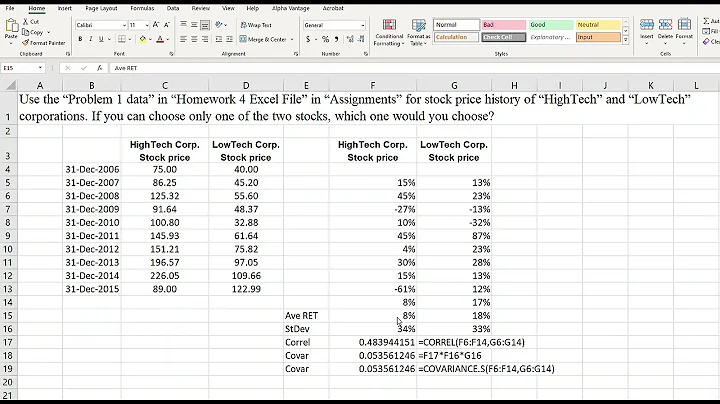The height and width of the screenshot is (404, 720).
Task: Apply Accounting dollar number format
Action: pos(308,39)
